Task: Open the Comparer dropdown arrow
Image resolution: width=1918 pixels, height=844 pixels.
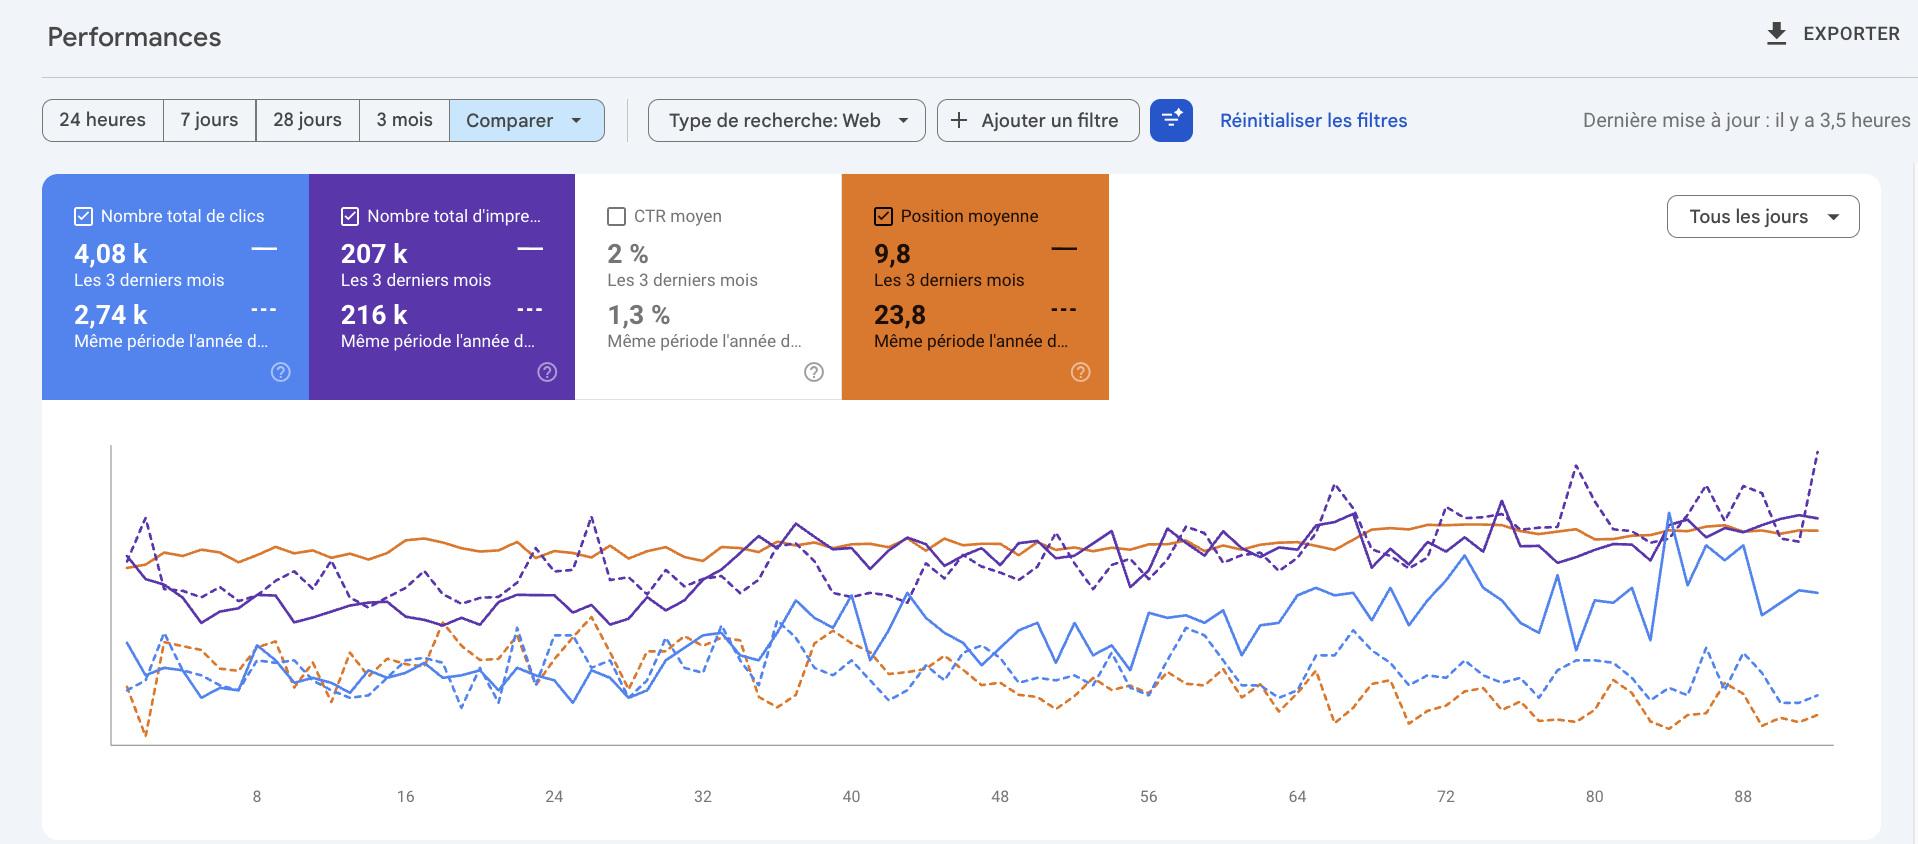Action: 576,120
